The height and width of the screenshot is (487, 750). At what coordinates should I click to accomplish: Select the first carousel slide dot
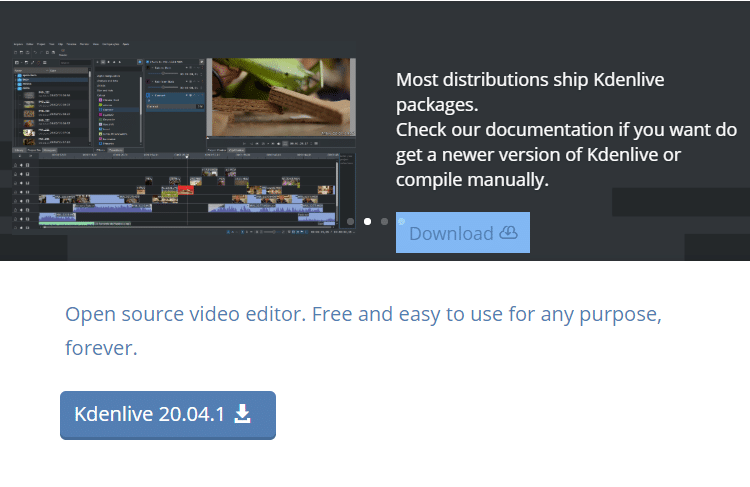(351, 221)
